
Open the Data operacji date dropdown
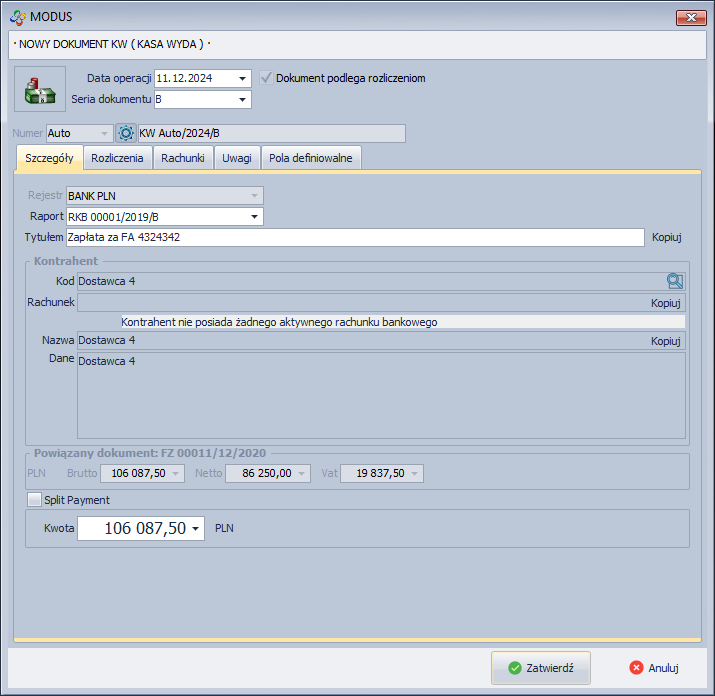(243, 78)
